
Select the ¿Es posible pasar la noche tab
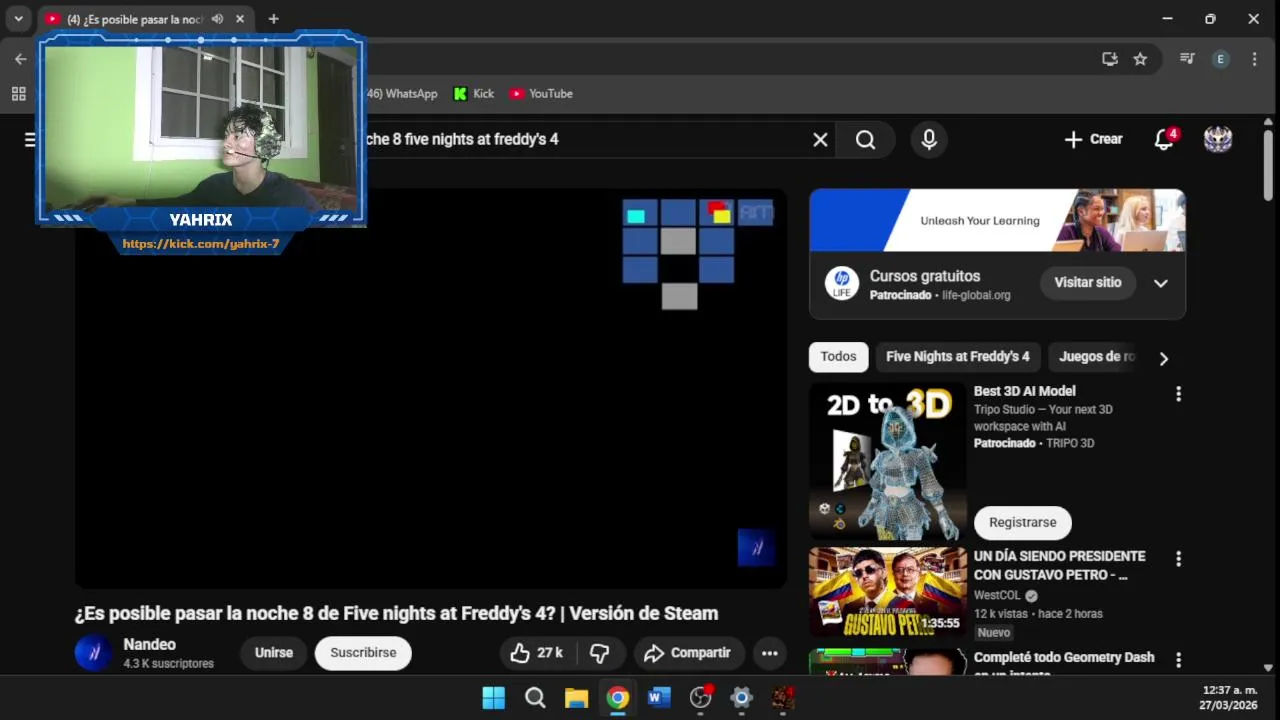coord(134,19)
